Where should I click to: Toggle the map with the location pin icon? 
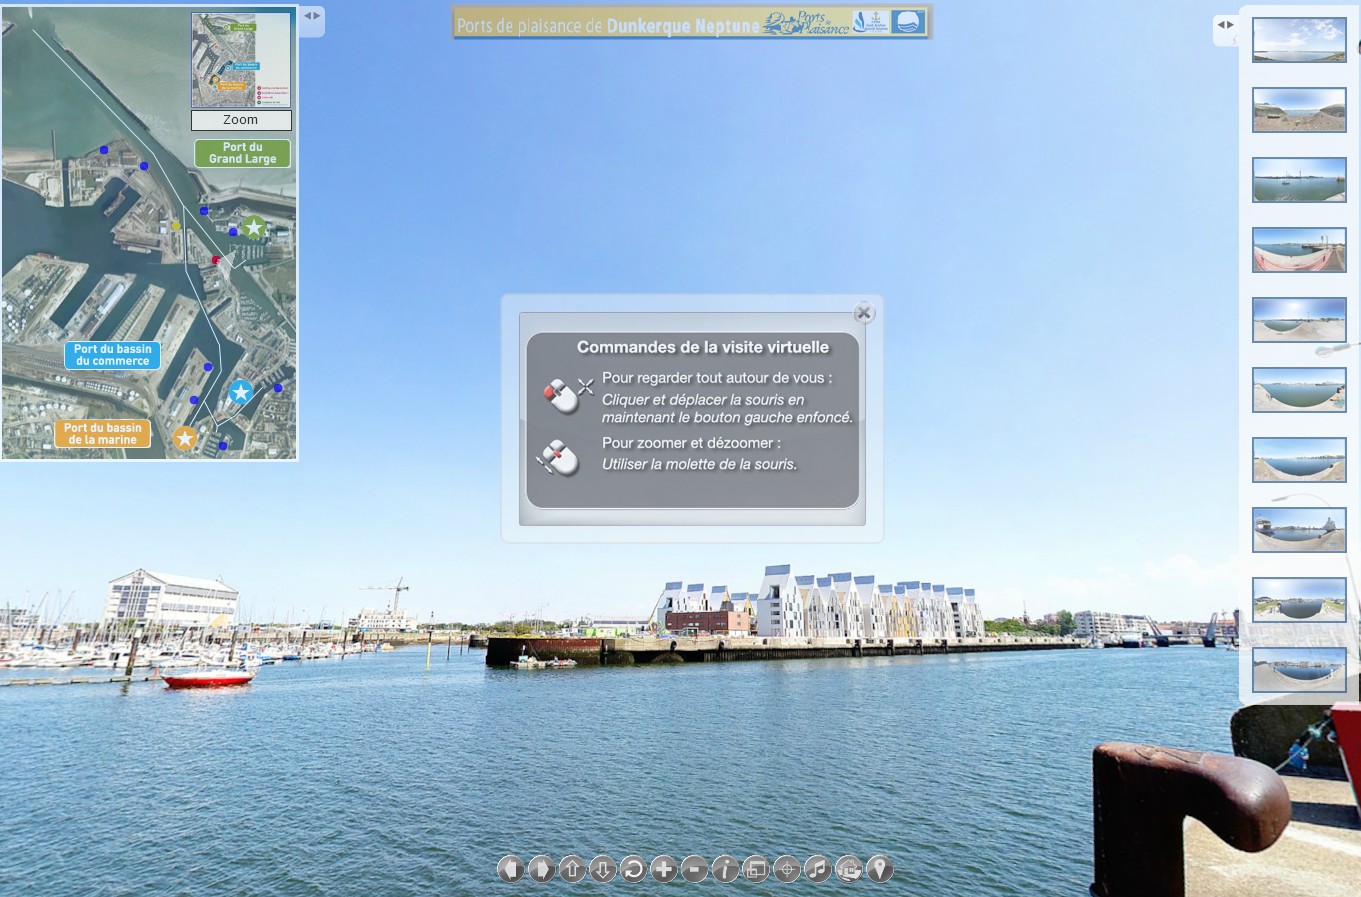point(879,869)
